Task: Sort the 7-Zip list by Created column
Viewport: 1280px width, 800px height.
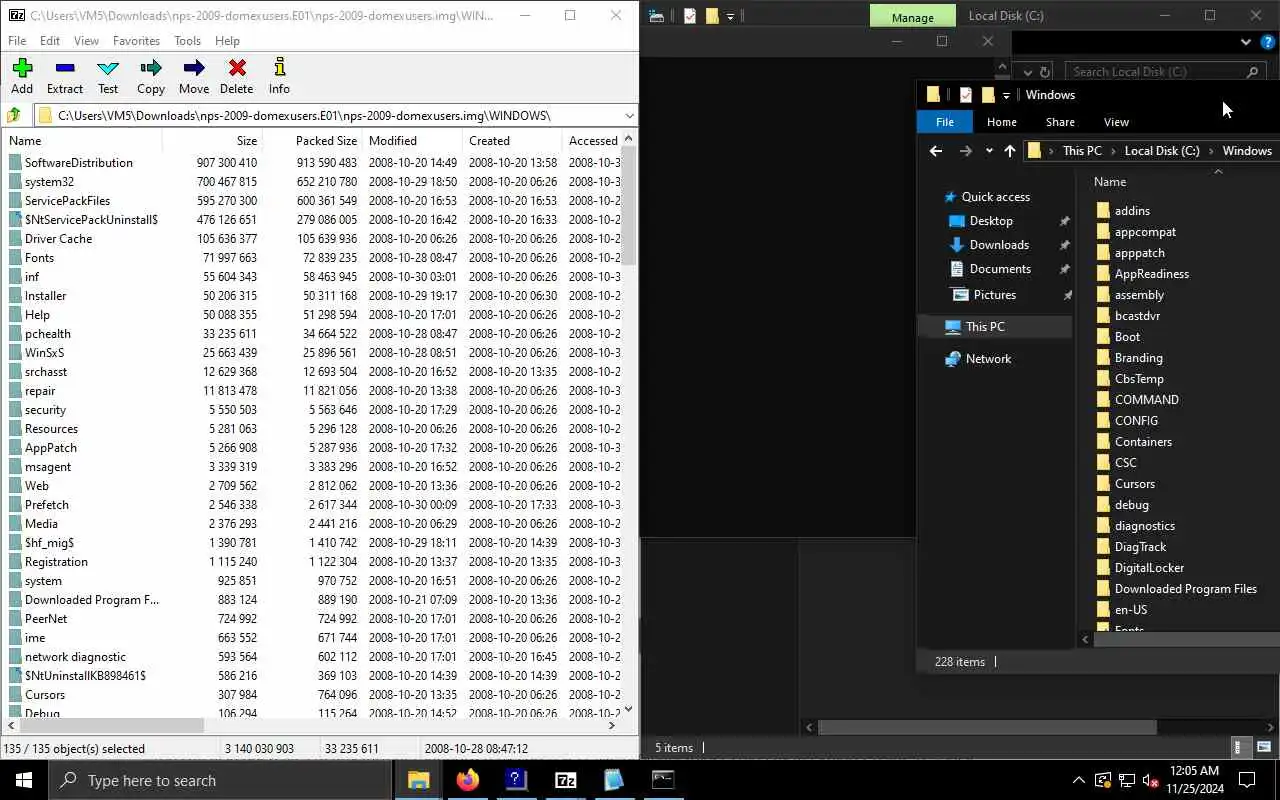Action: pyautogui.click(x=512, y=141)
